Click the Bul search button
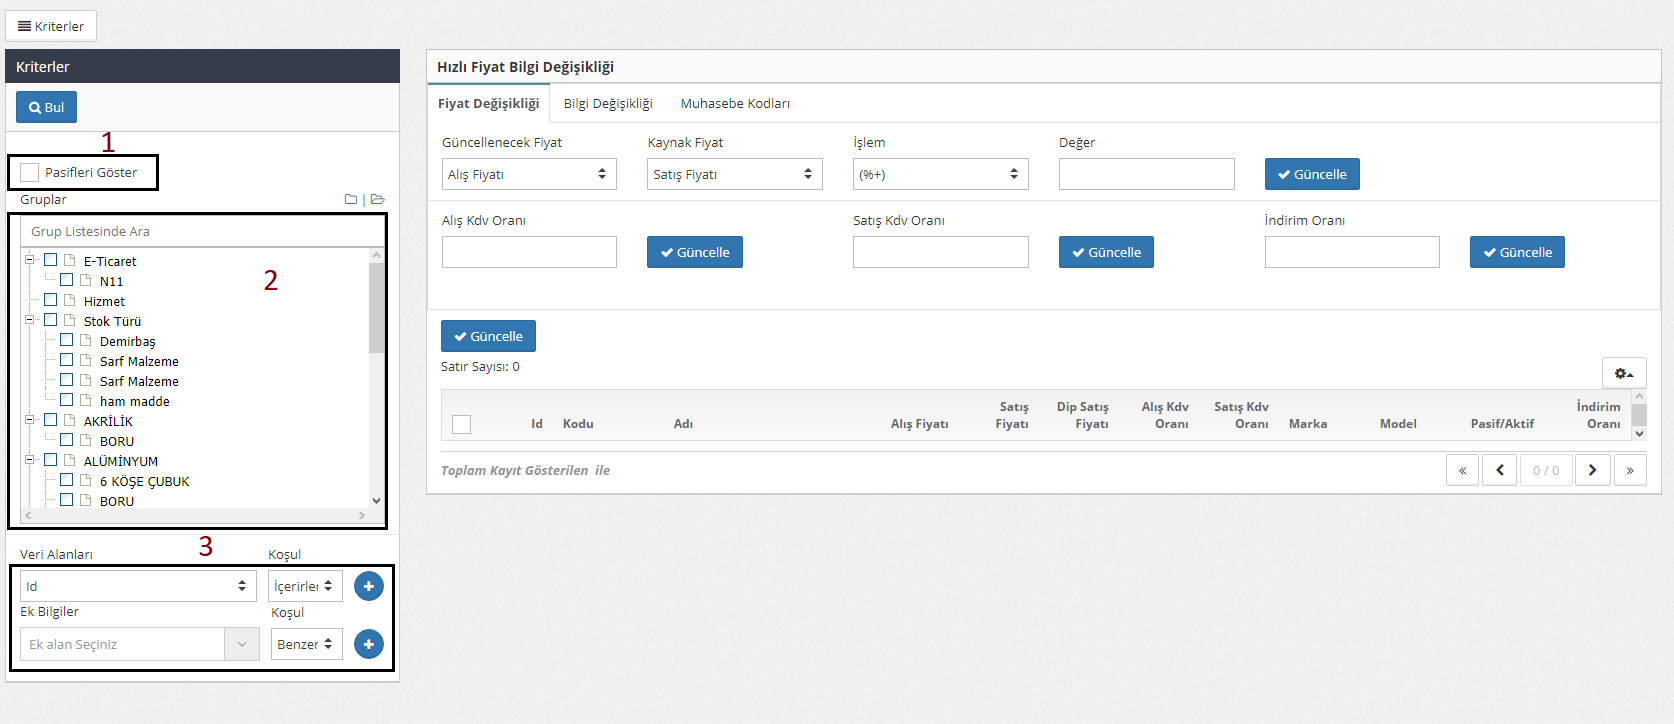 46,107
